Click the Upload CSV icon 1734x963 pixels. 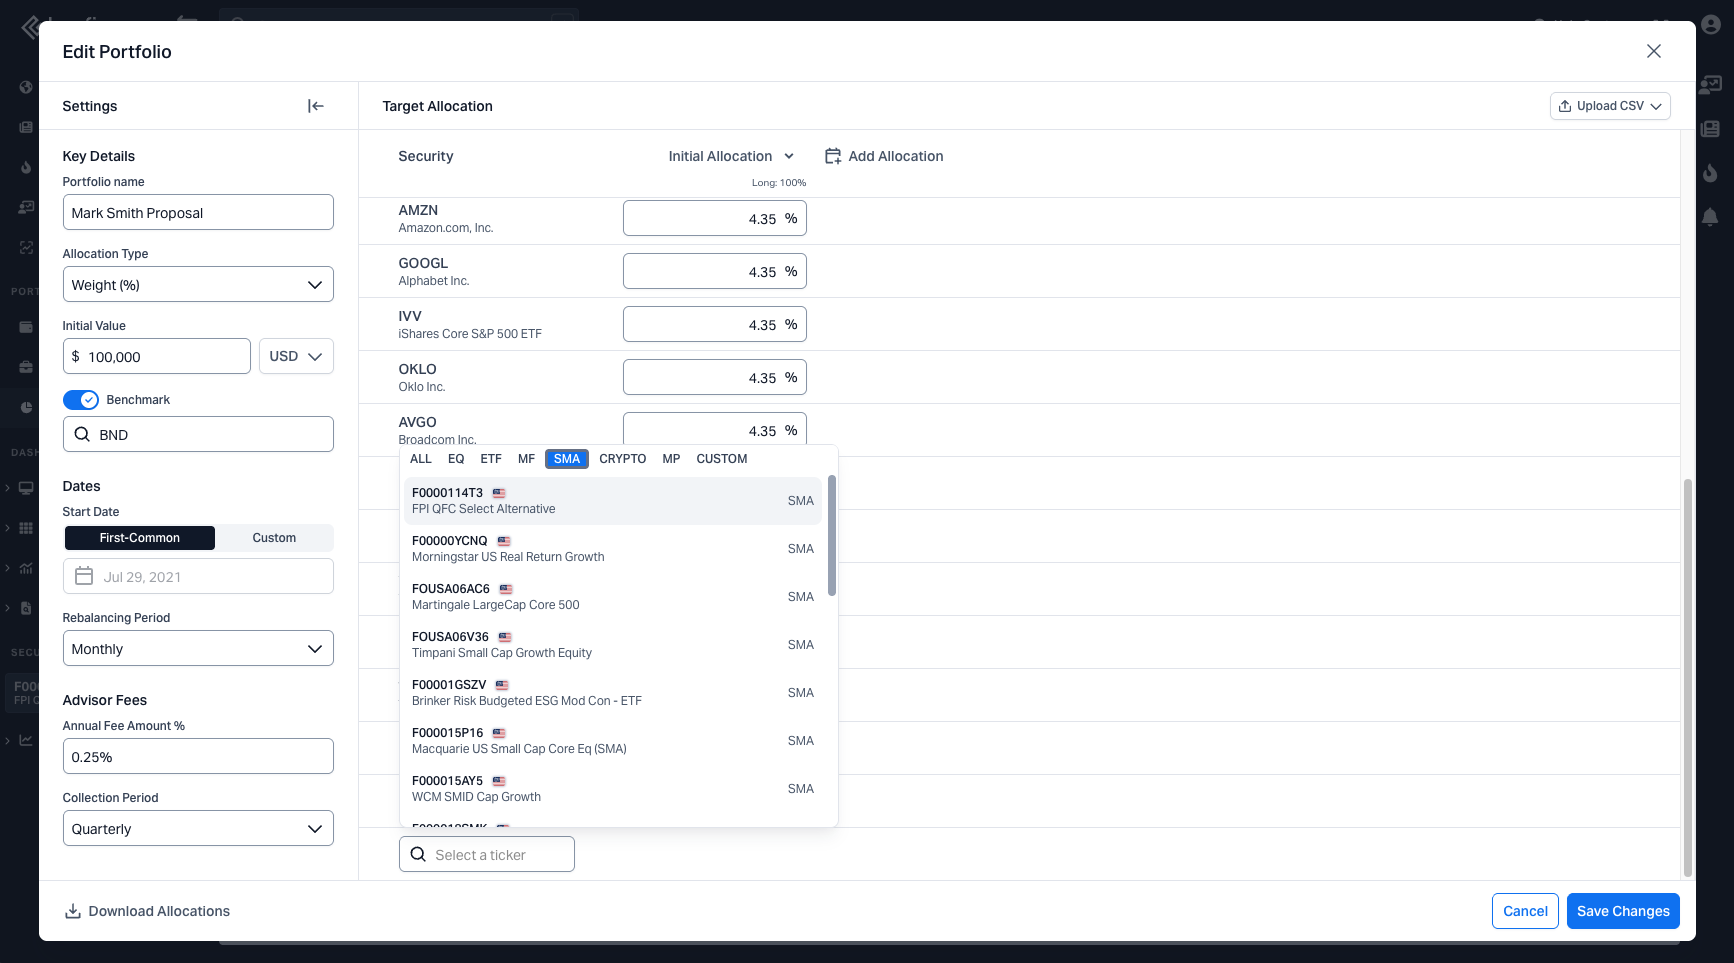tap(1565, 106)
